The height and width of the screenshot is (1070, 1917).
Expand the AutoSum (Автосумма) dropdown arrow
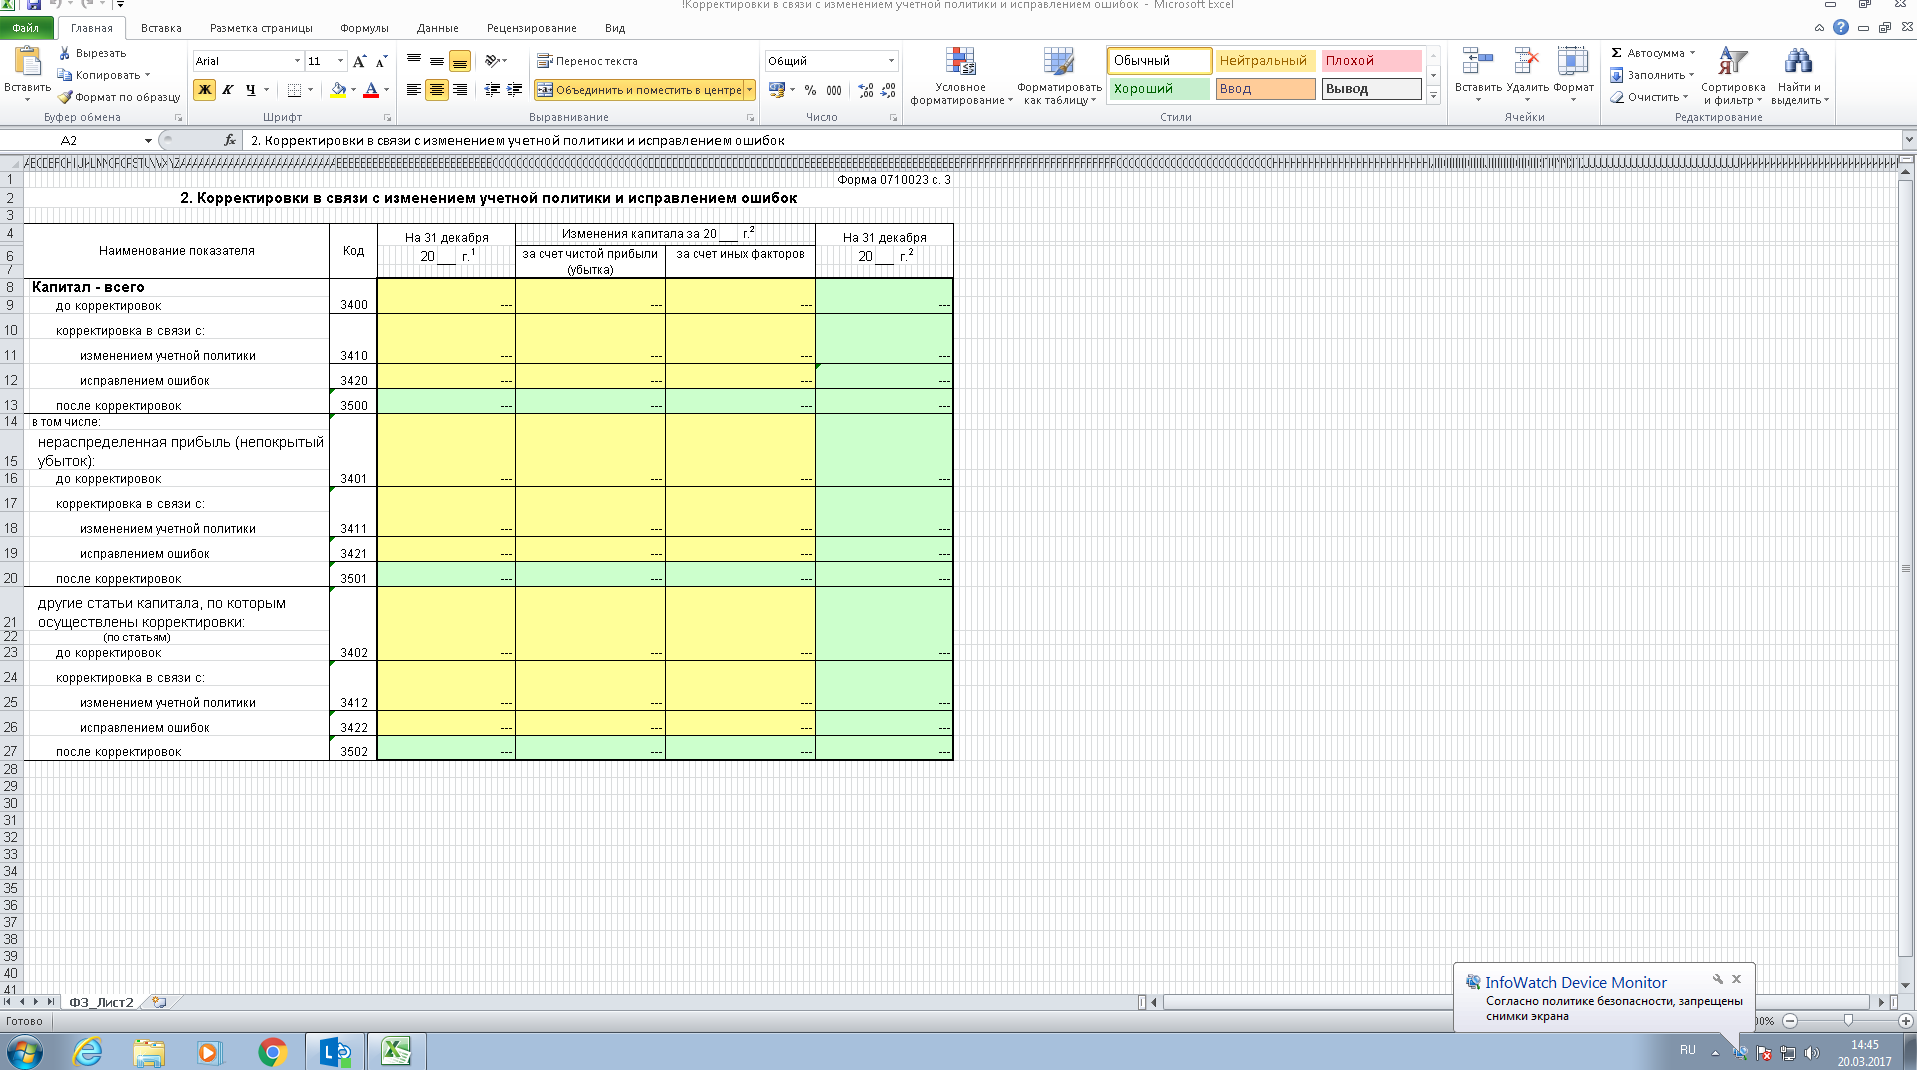[x=1692, y=53]
